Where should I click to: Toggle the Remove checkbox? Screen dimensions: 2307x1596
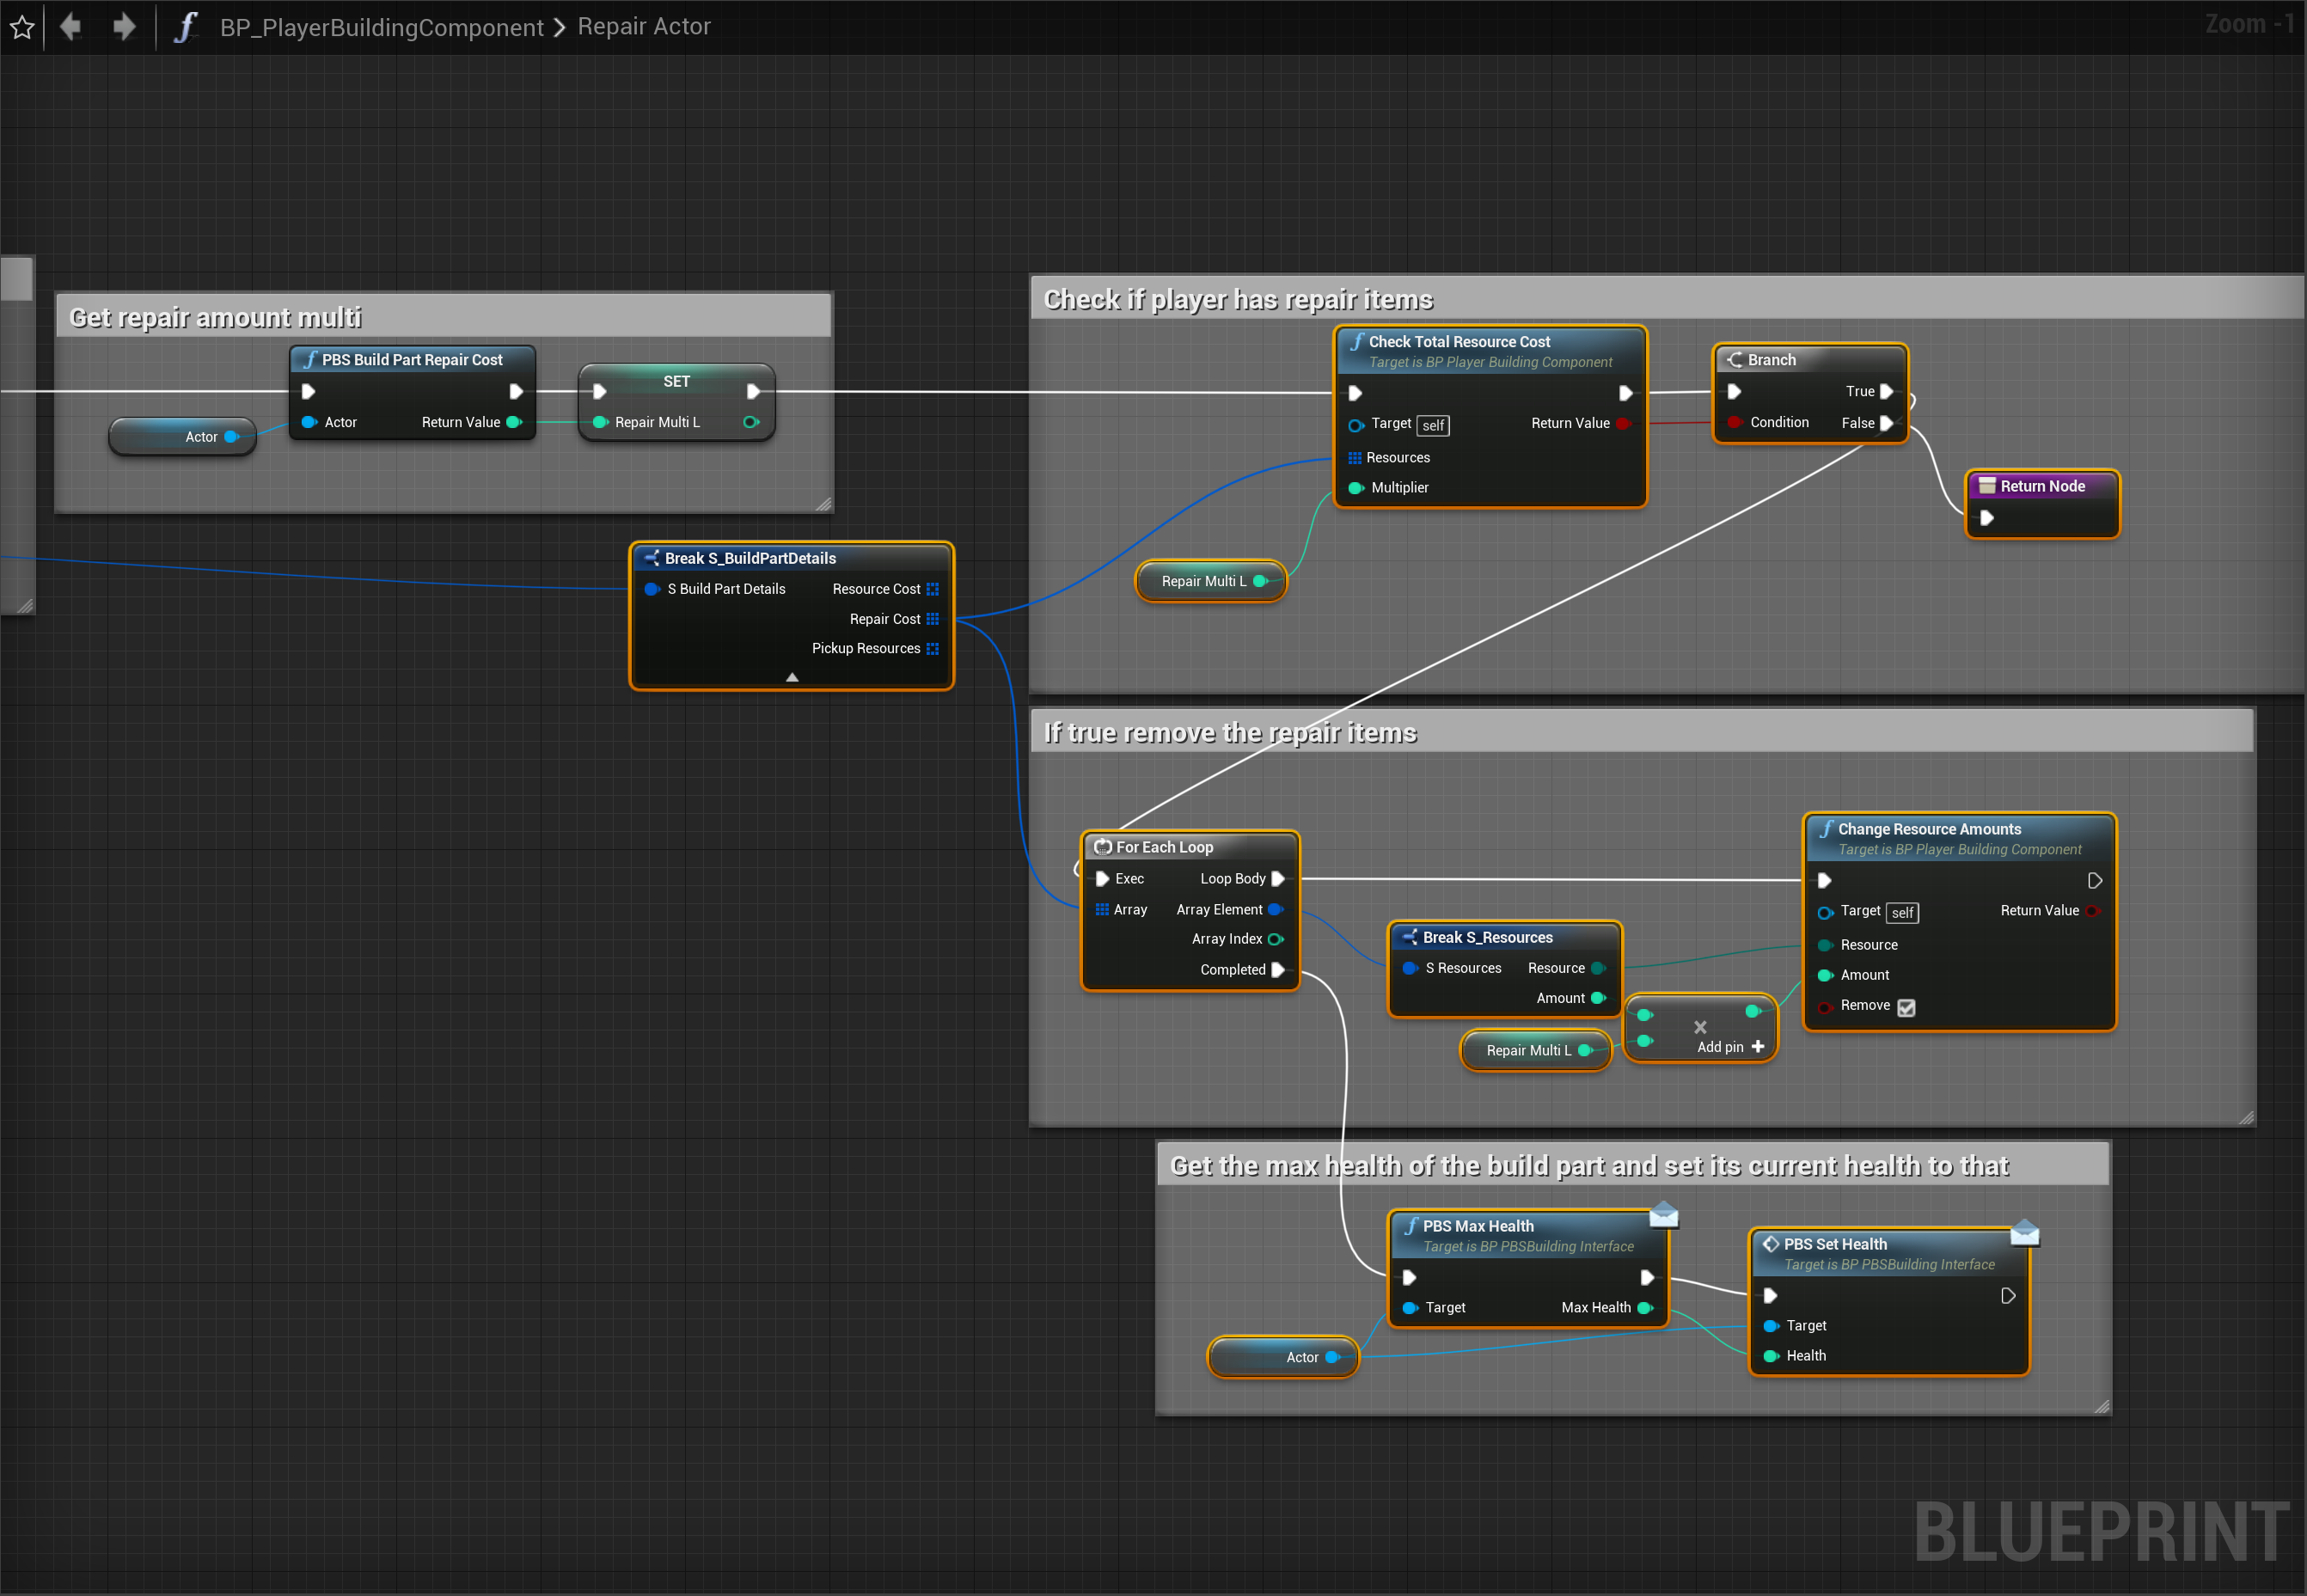pos(1906,1007)
